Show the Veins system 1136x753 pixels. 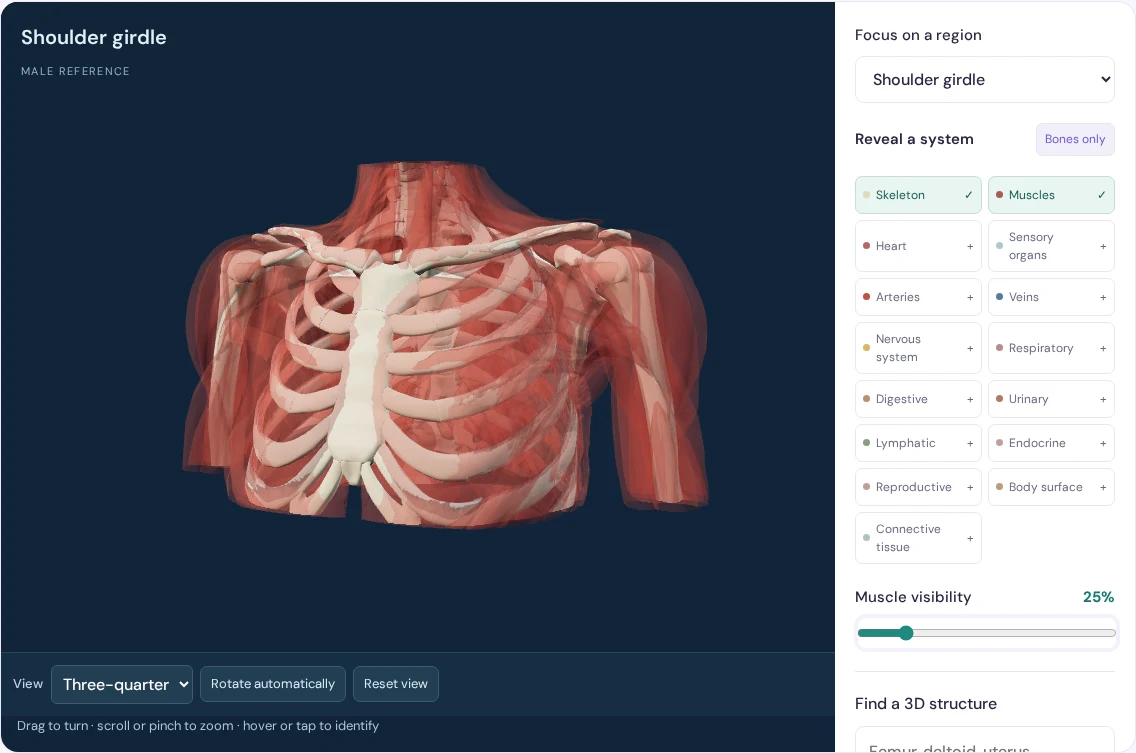pyautogui.click(x=1051, y=297)
